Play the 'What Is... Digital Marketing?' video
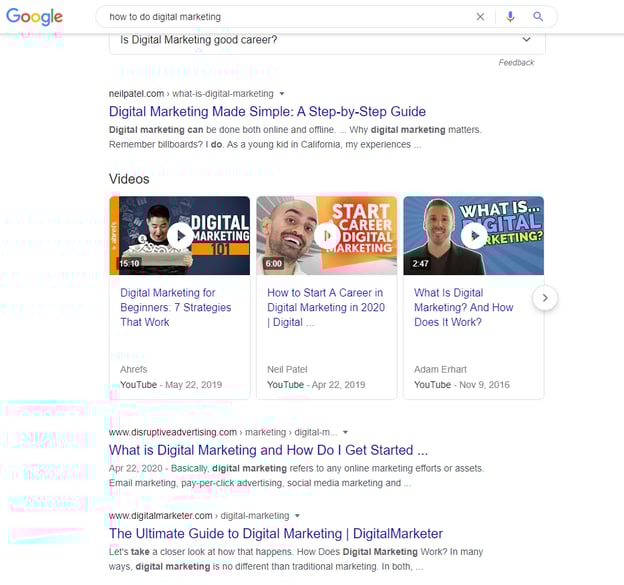 coord(474,236)
